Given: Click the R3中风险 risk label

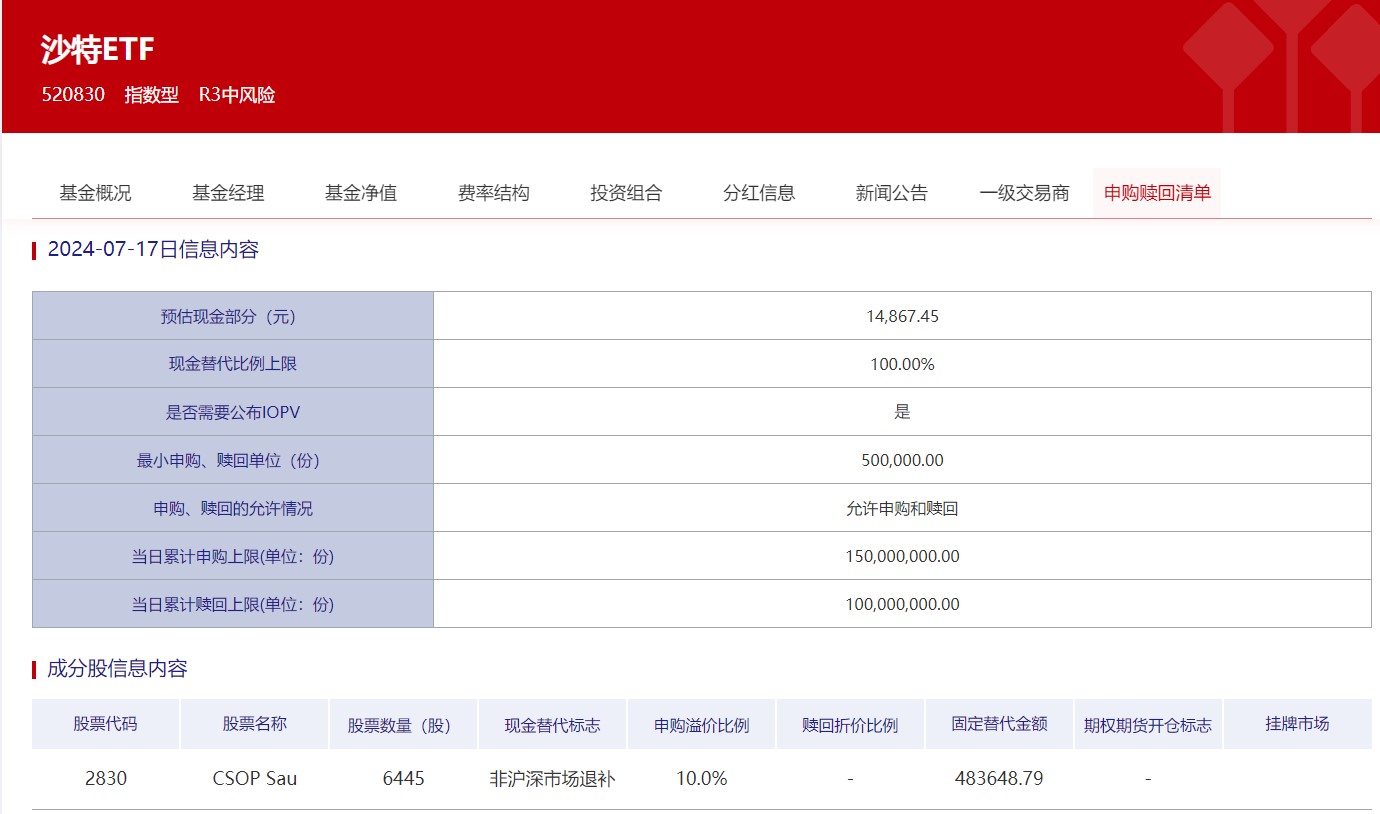Looking at the screenshot, I should click(237, 95).
